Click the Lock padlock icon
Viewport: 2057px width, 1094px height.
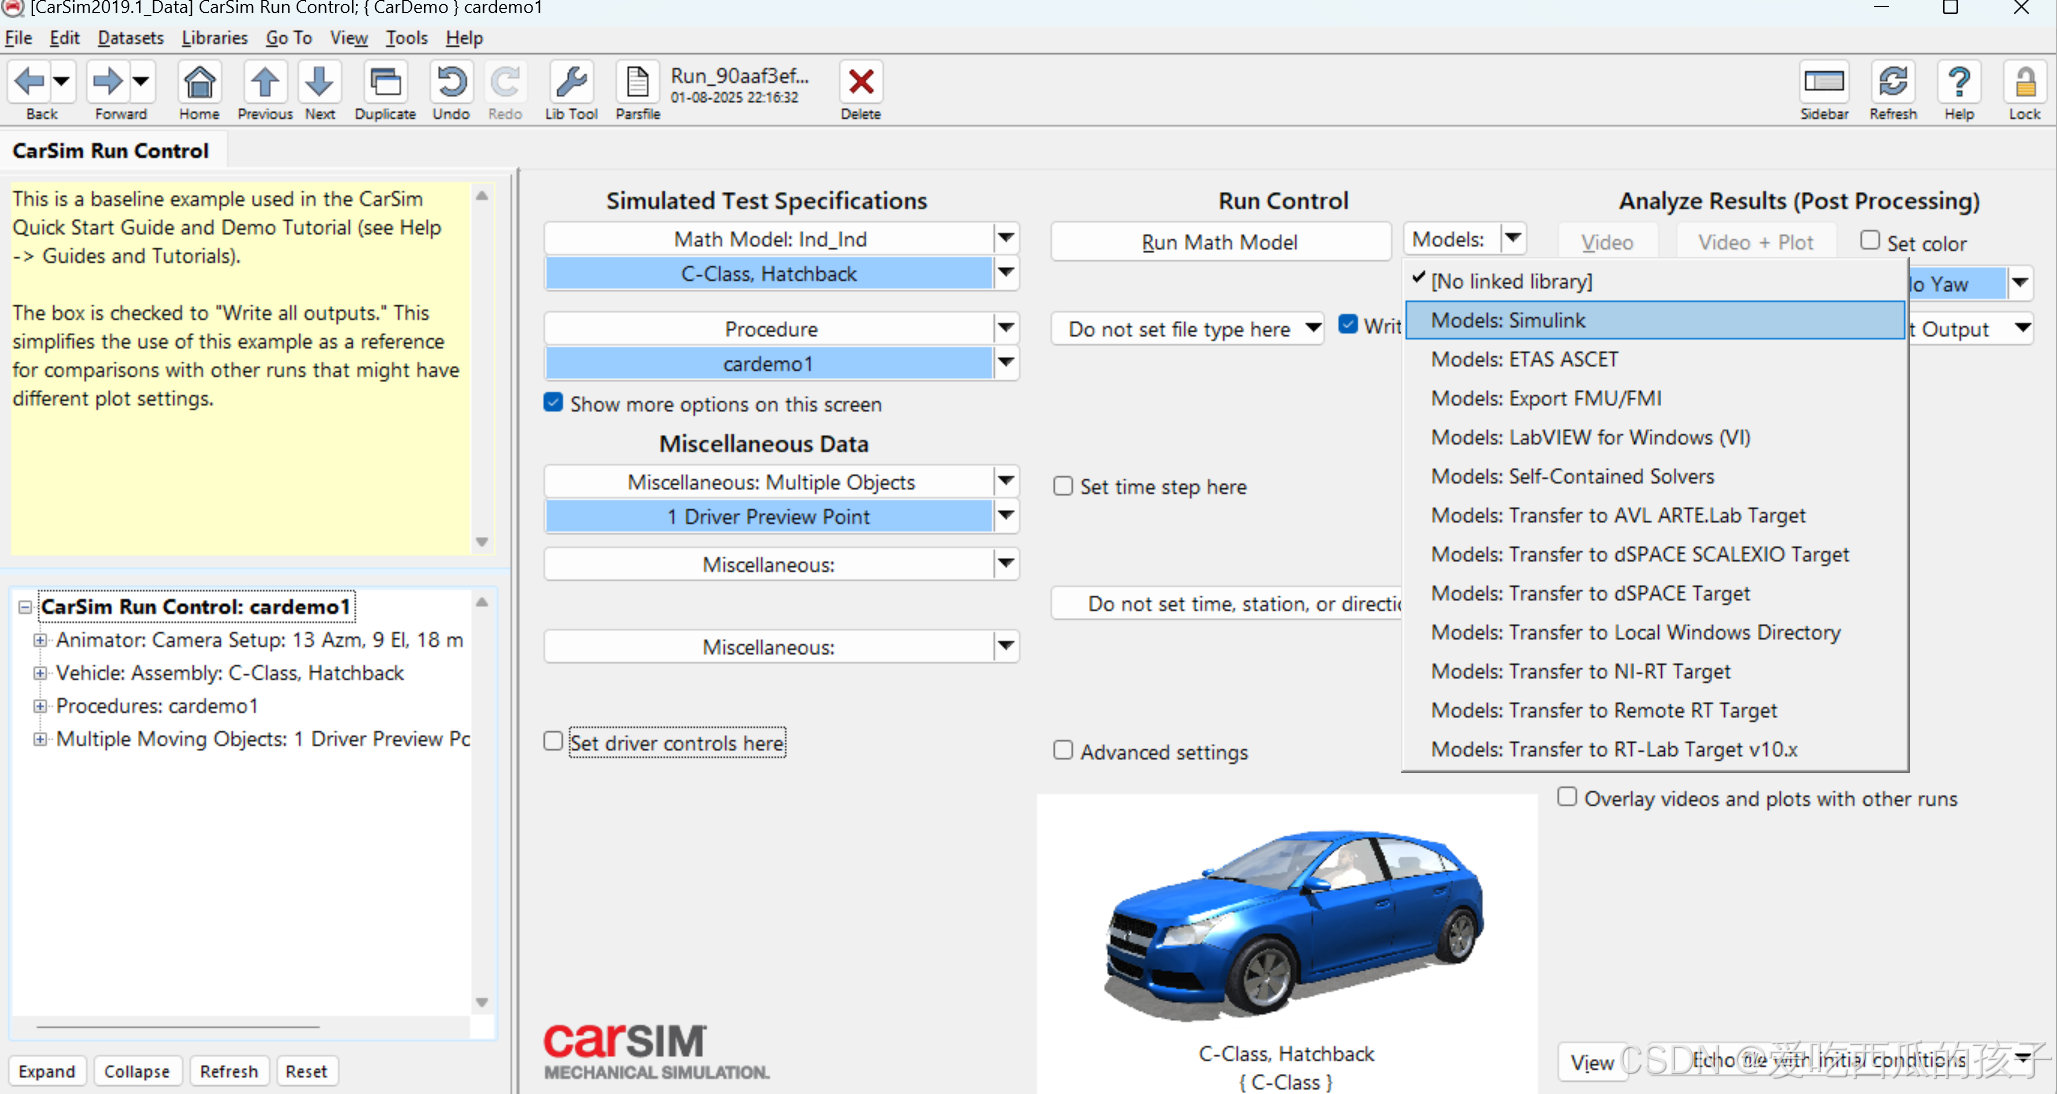point(2024,83)
